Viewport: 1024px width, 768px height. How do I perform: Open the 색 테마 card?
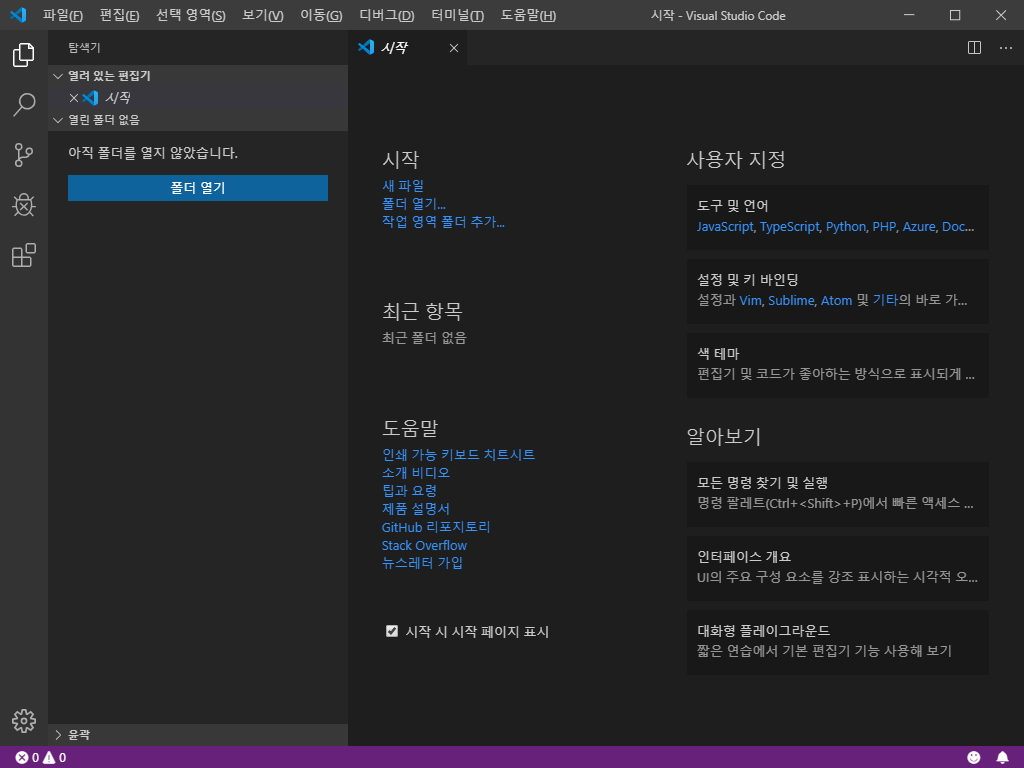[837, 365]
